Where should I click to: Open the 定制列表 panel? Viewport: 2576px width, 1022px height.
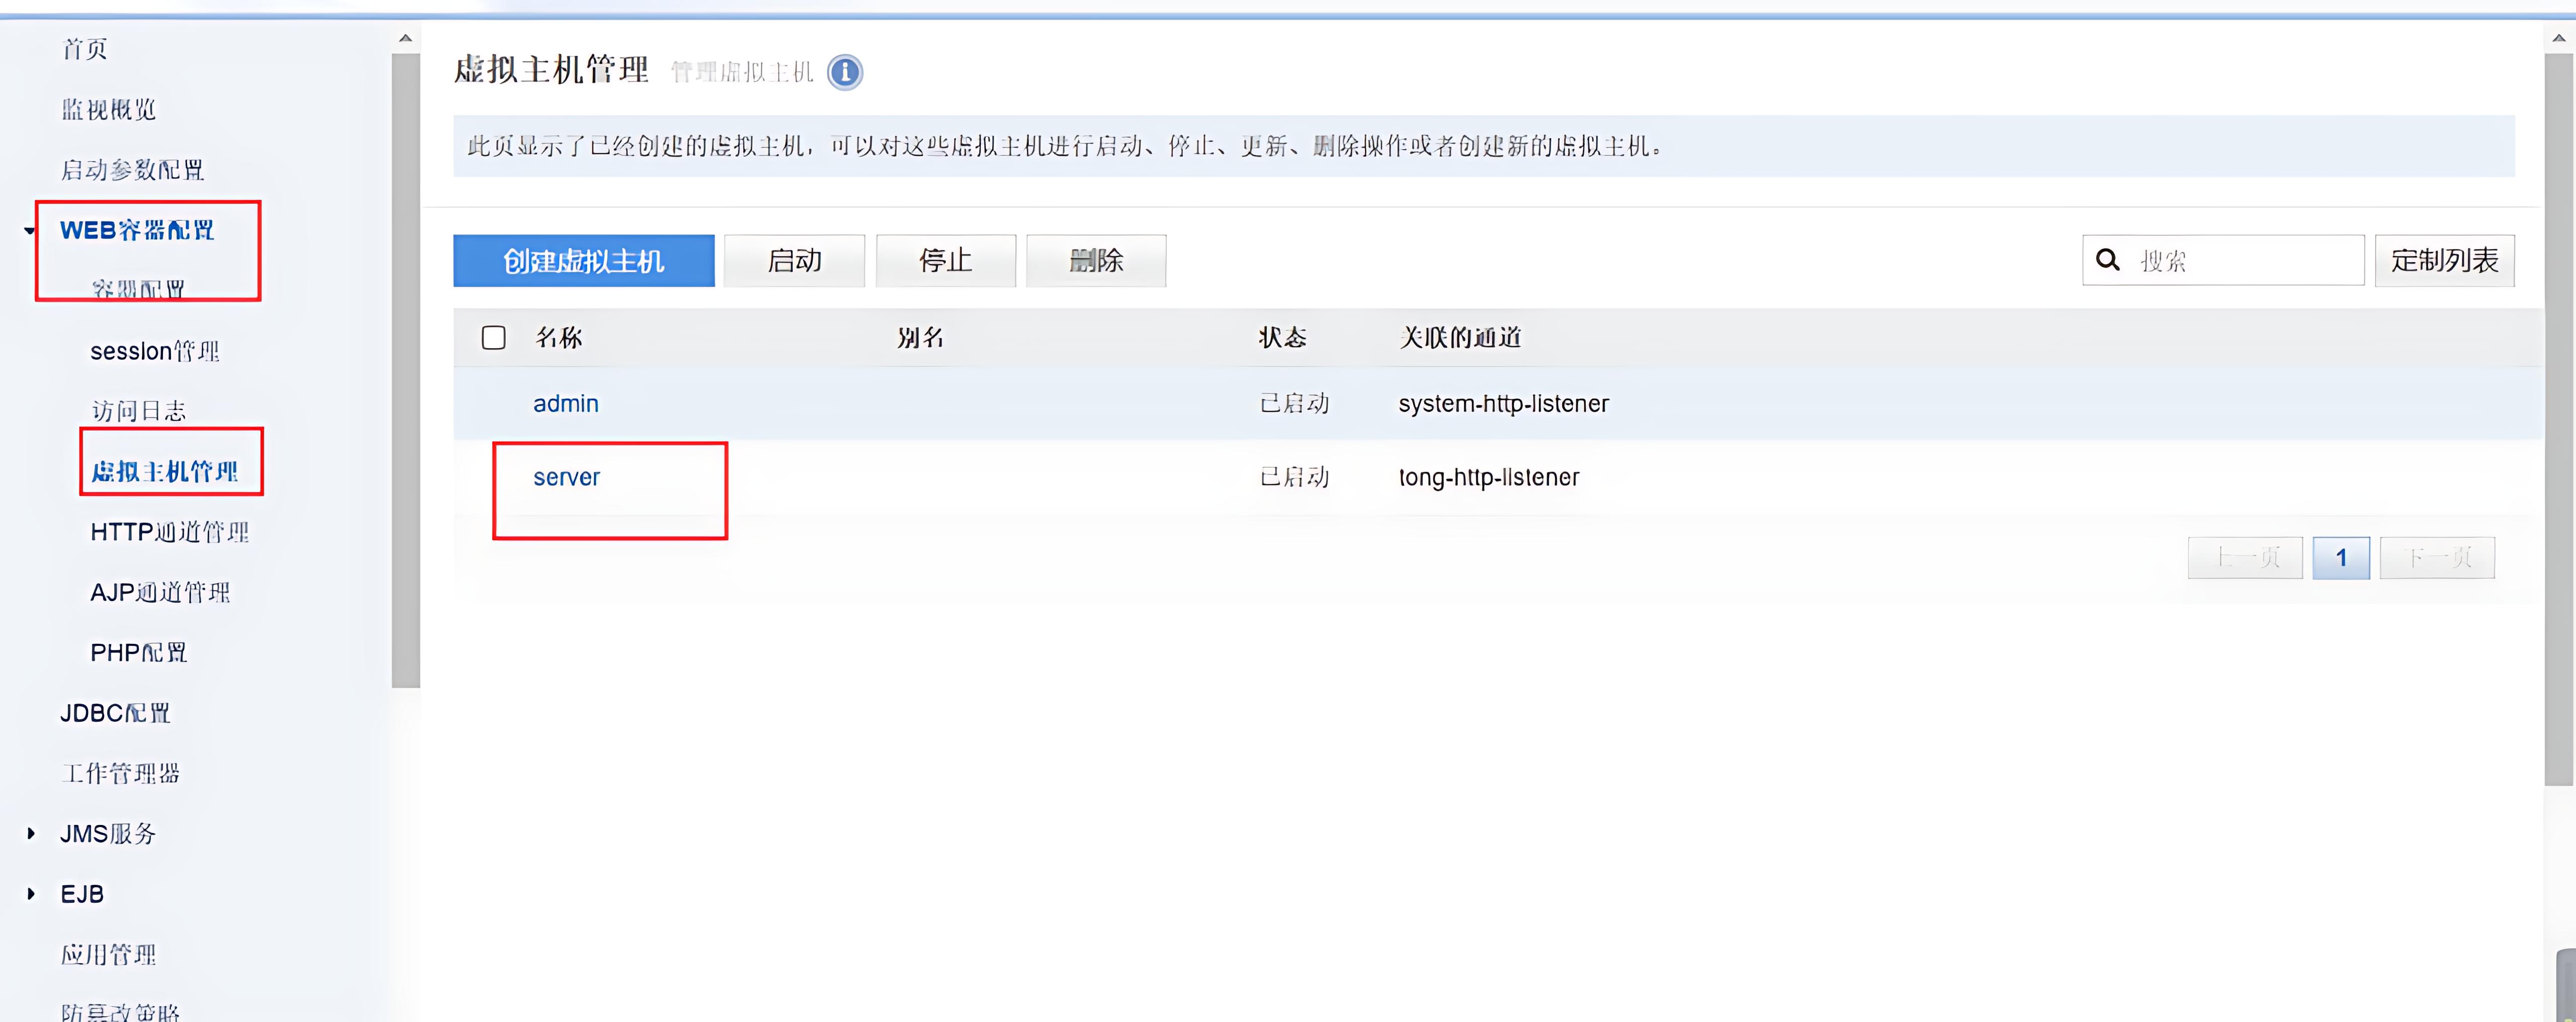tap(2444, 260)
